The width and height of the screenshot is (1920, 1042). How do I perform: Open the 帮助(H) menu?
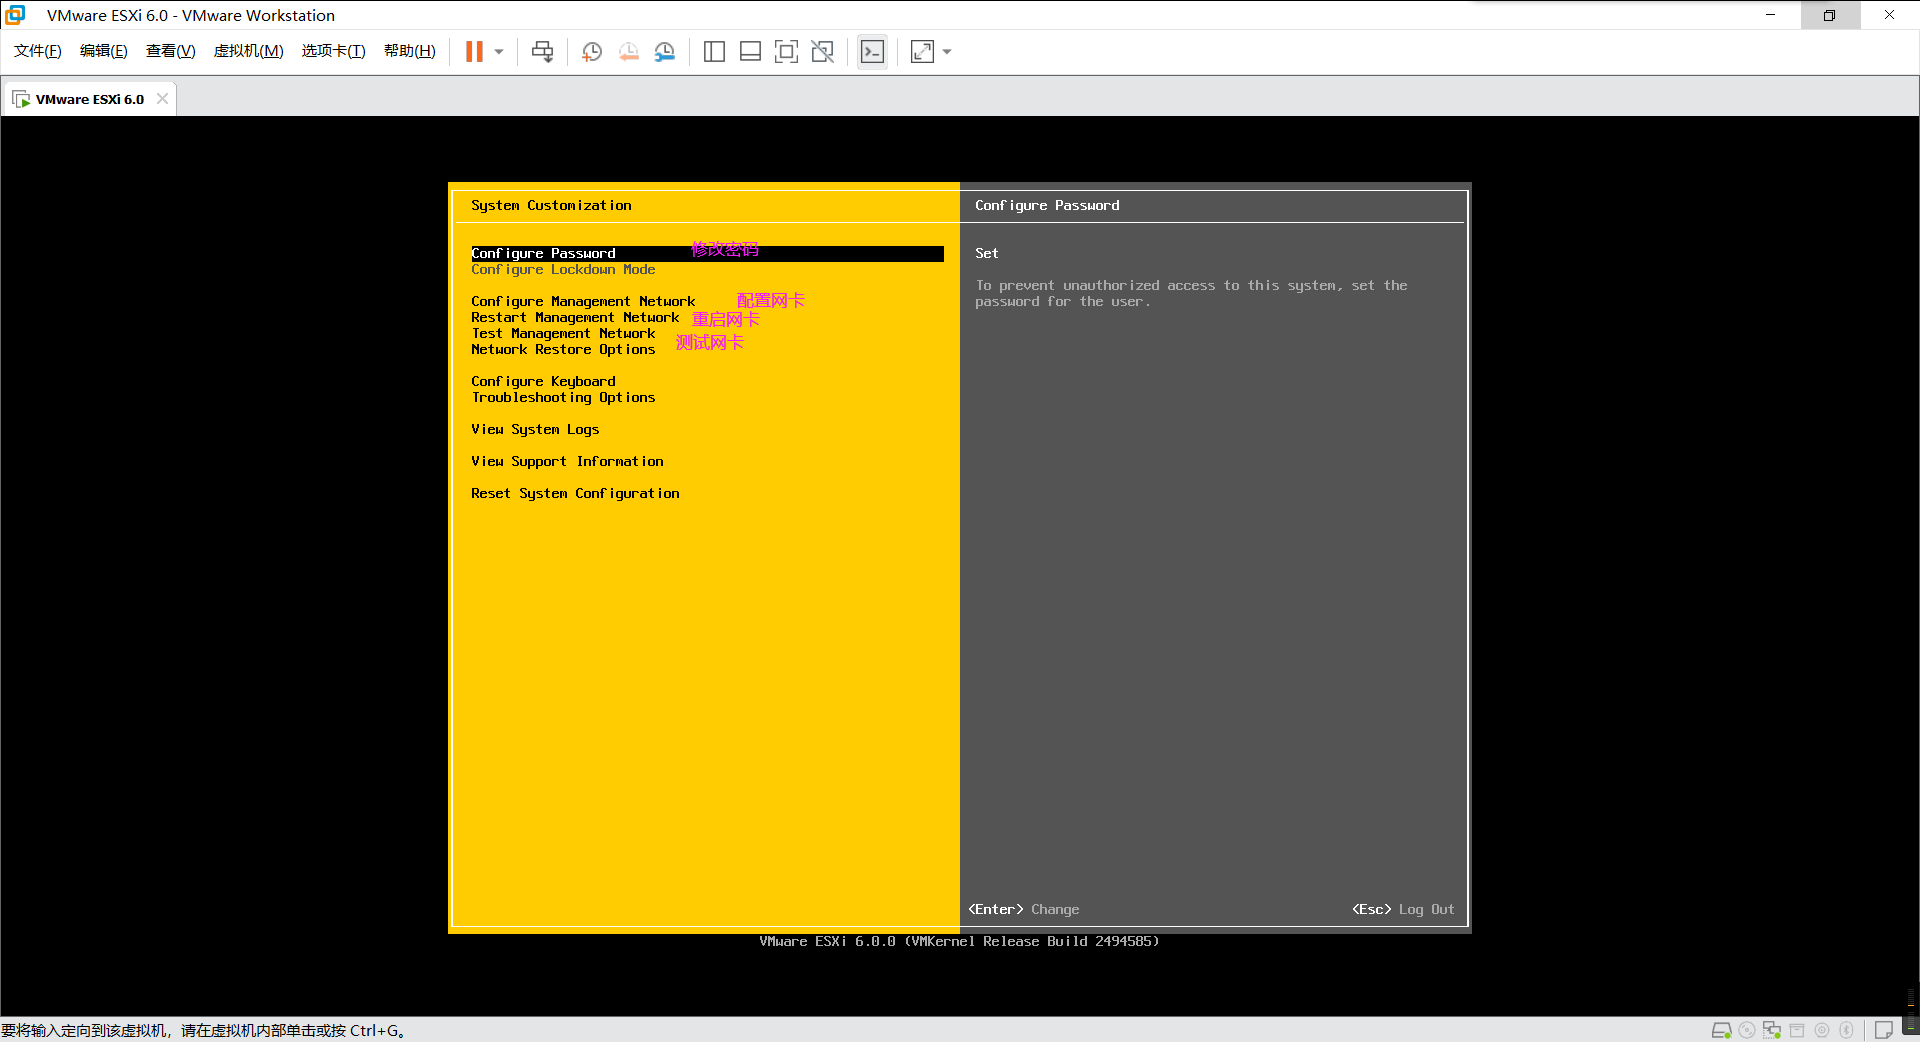coord(410,51)
